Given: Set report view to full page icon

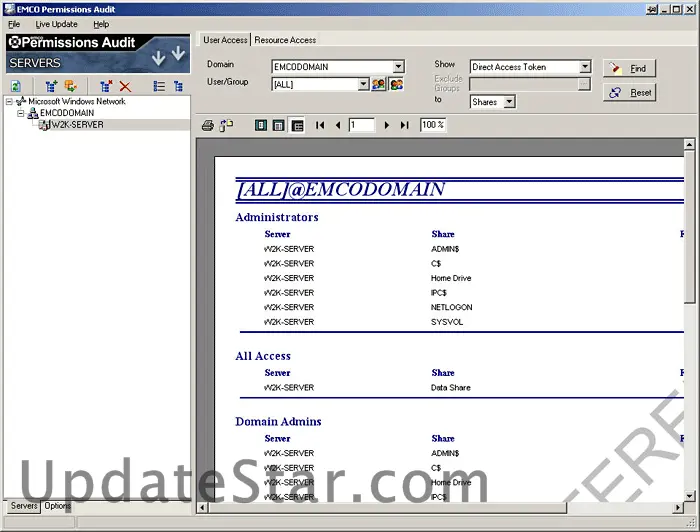Looking at the screenshot, I should point(261,125).
